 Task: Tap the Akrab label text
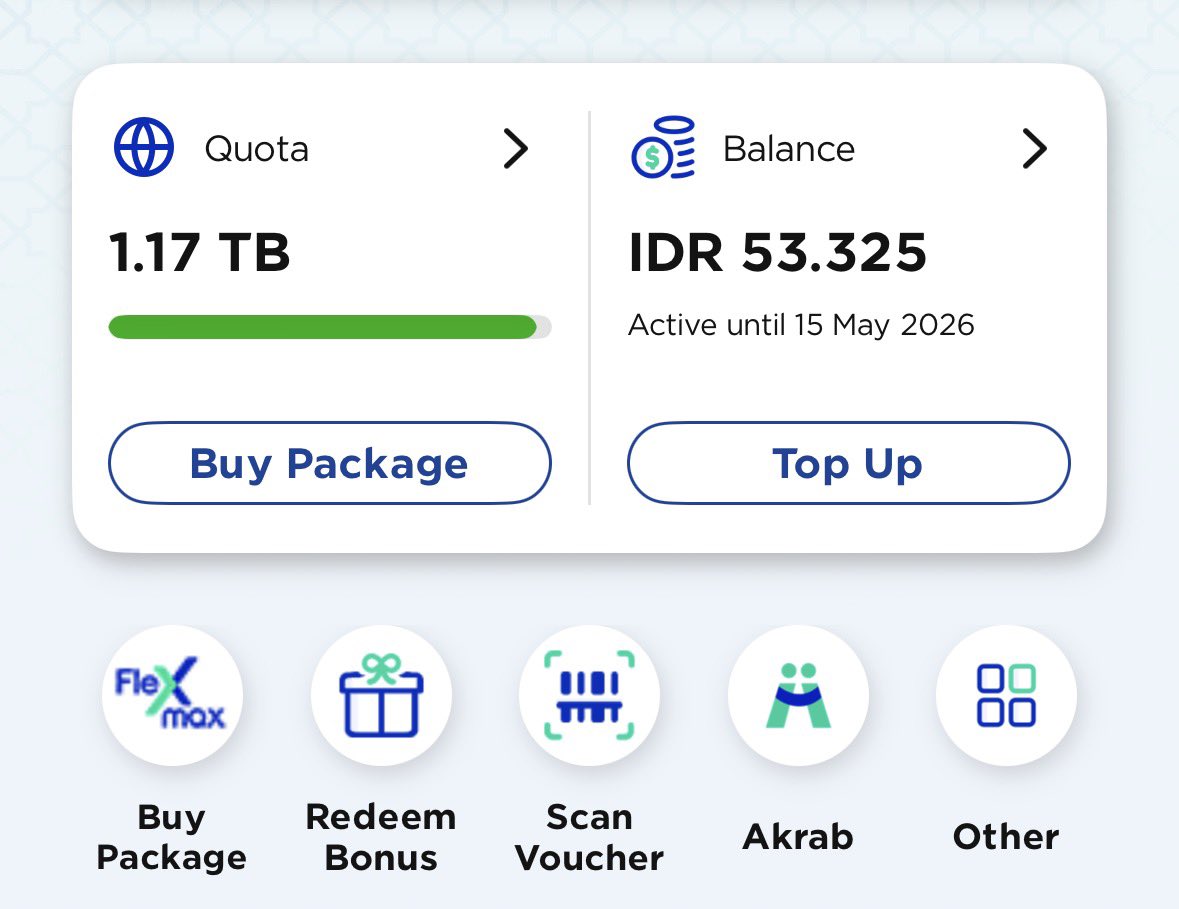coord(798,837)
